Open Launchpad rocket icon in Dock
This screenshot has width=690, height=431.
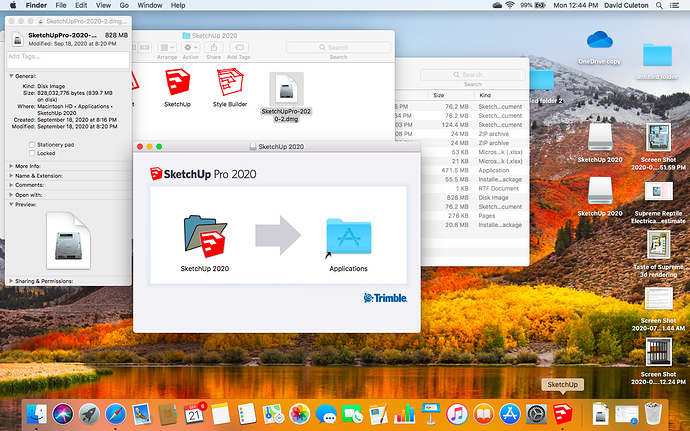[x=89, y=414]
